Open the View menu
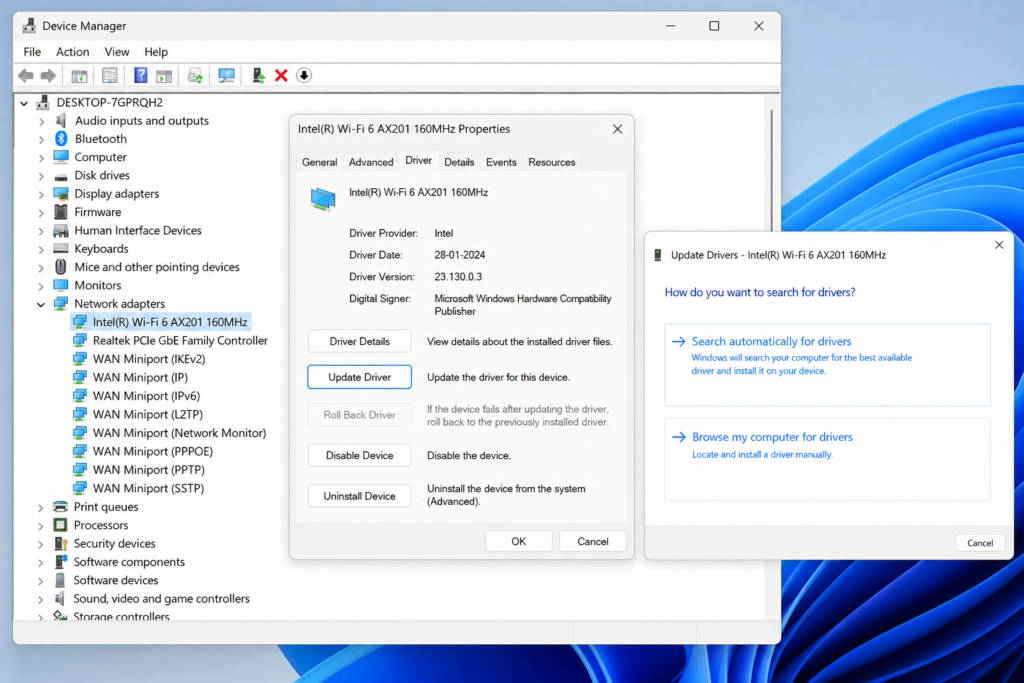The height and width of the screenshot is (683, 1024). 117,52
